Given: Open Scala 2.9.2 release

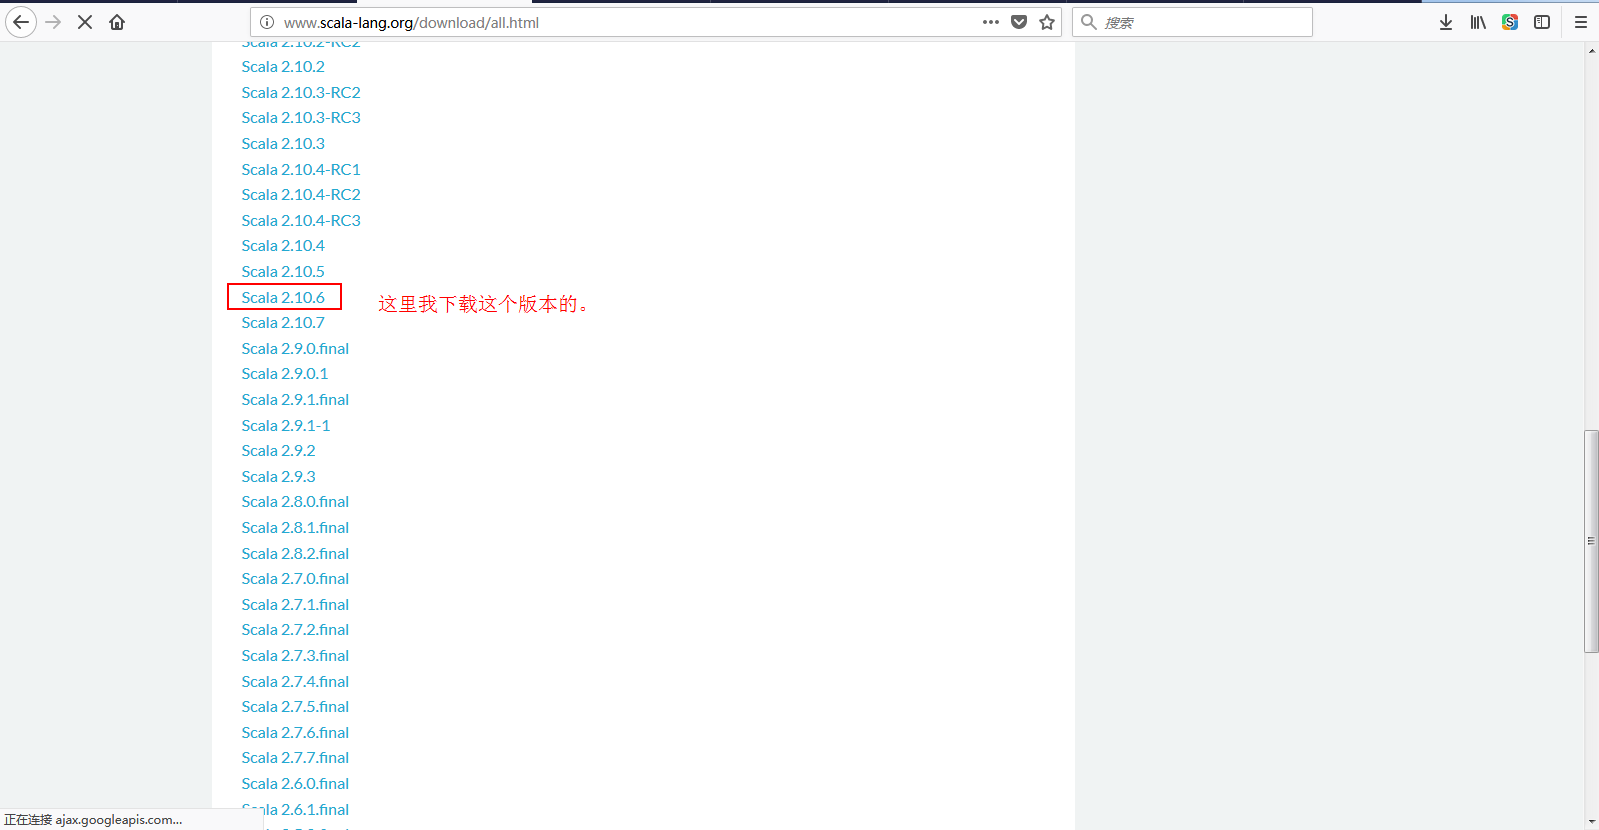Looking at the screenshot, I should pos(278,451).
